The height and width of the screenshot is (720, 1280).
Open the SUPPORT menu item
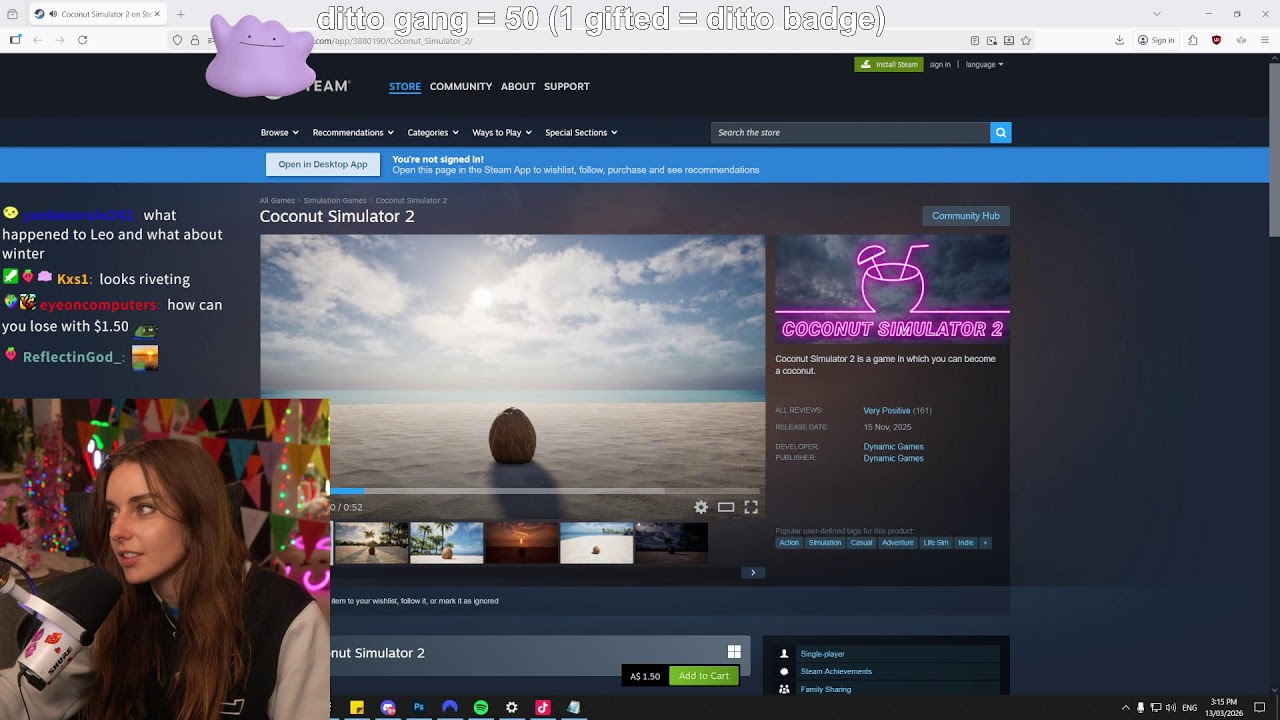click(x=567, y=86)
